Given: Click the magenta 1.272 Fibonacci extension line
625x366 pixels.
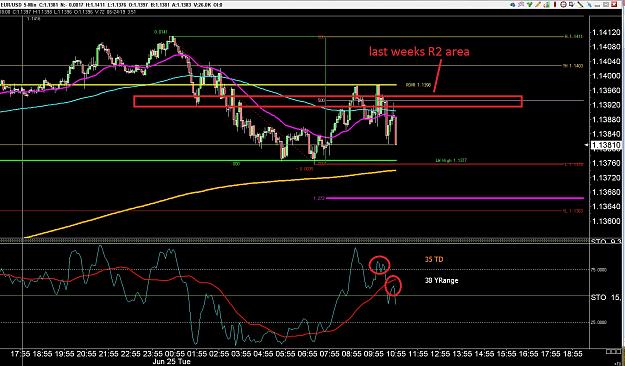Looking at the screenshot, I should pyautogui.click(x=454, y=198).
